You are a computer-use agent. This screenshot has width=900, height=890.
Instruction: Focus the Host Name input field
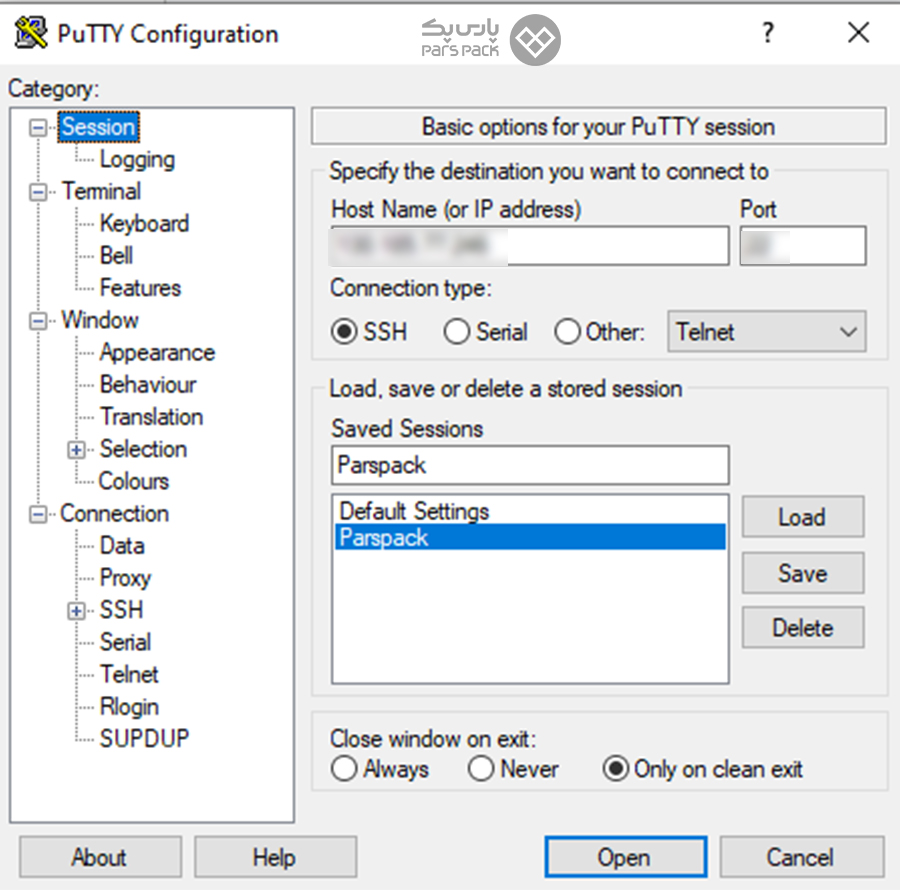tap(530, 246)
